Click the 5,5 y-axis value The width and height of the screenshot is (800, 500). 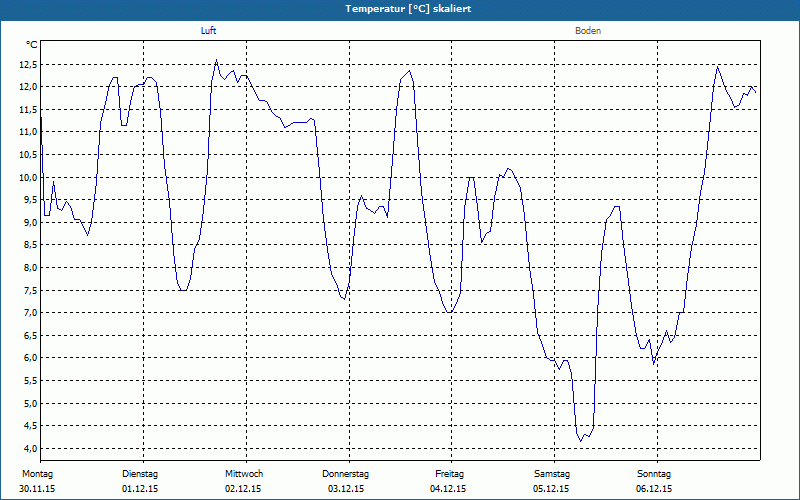coord(30,381)
